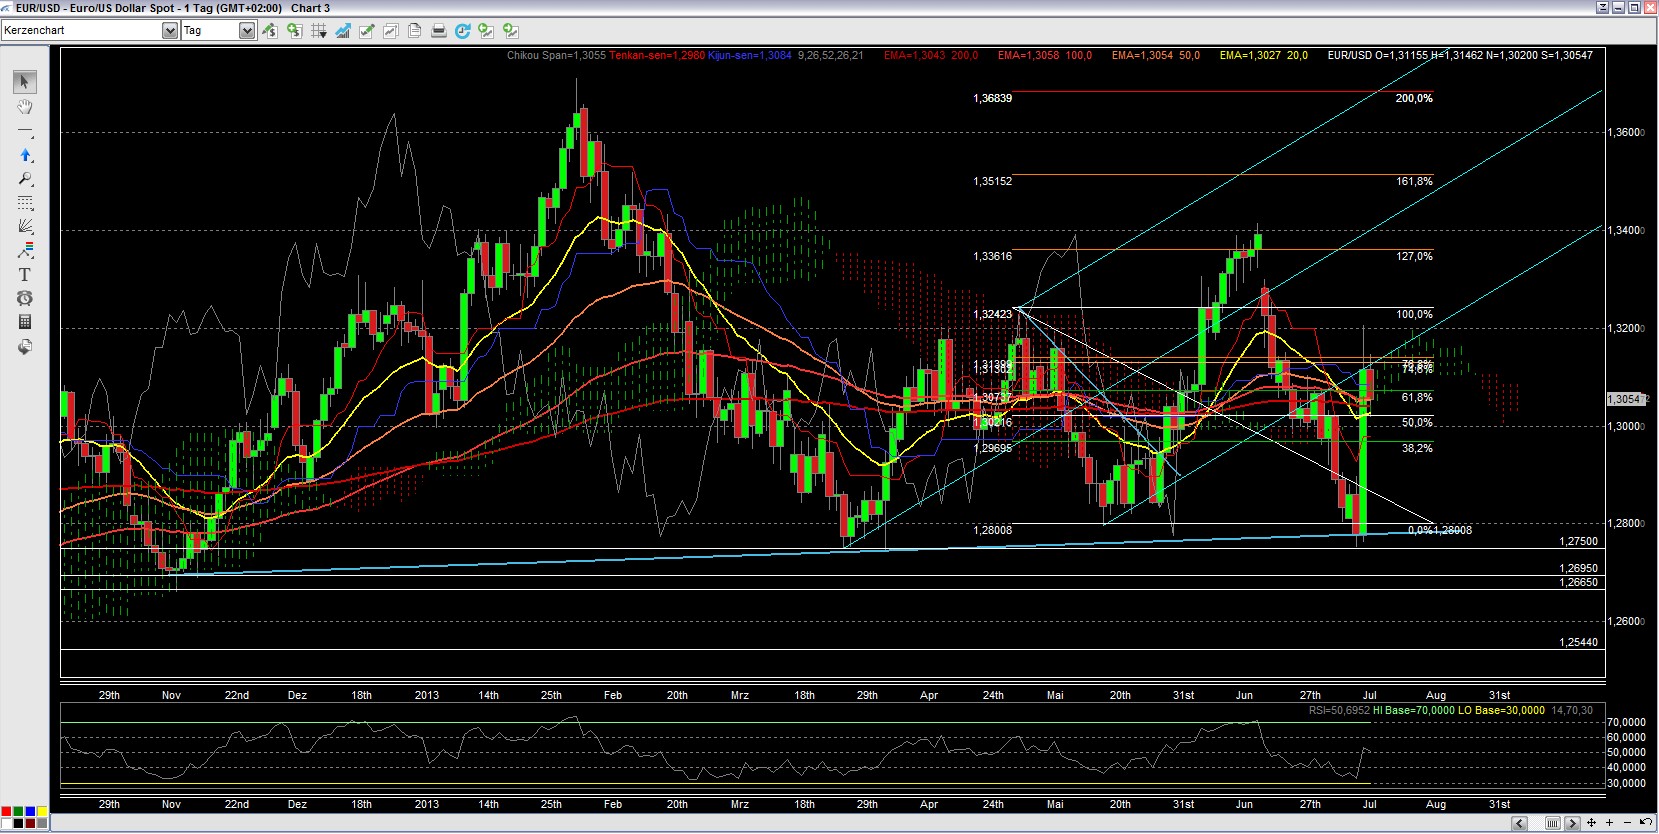Open the alarm clock alert tool
Viewport: 1659px width, 834px height.
[x=25, y=298]
